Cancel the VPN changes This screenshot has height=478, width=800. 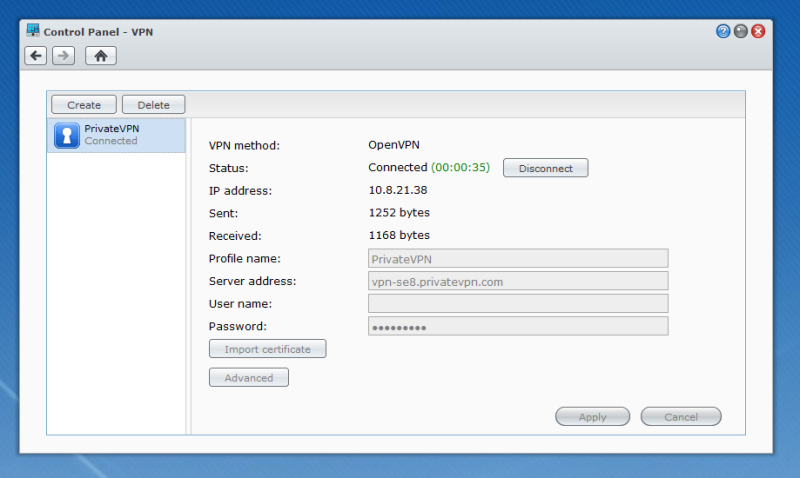click(681, 416)
